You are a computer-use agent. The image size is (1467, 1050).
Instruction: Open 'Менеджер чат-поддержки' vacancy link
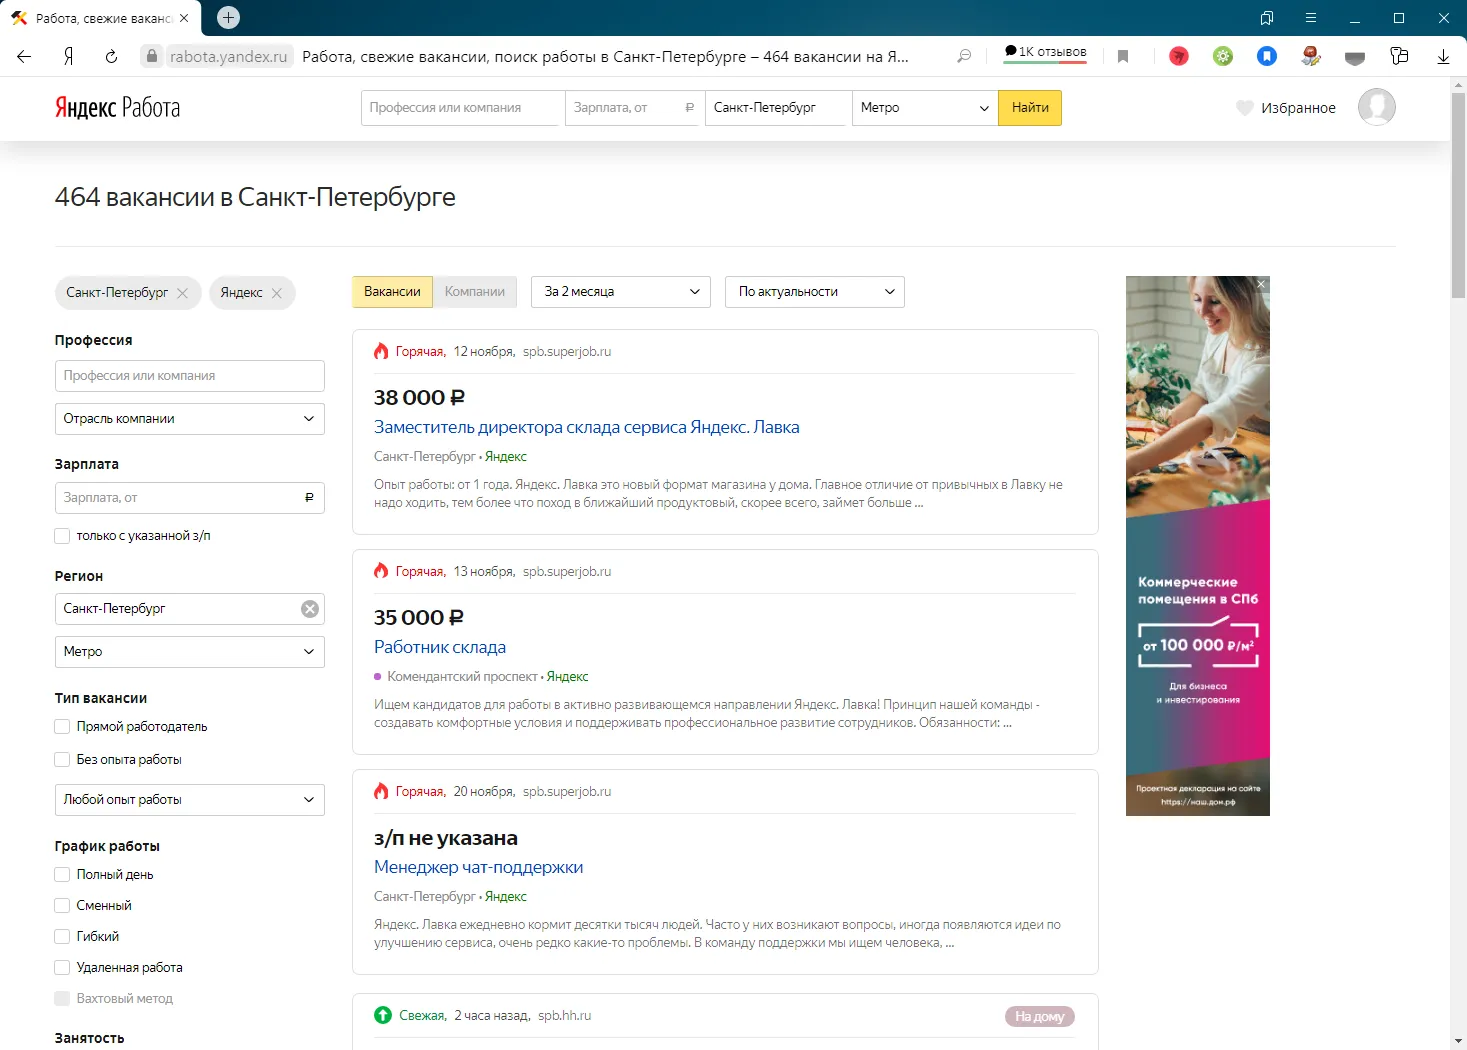click(x=479, y=867)
